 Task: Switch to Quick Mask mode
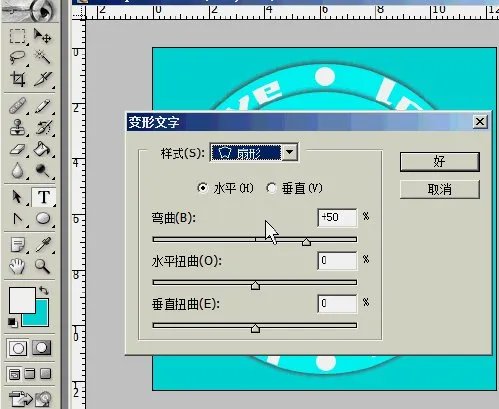pos(42,348)
